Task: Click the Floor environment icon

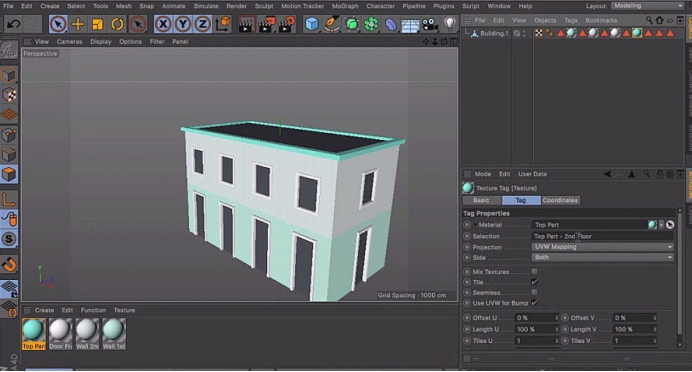Action: 410,25
